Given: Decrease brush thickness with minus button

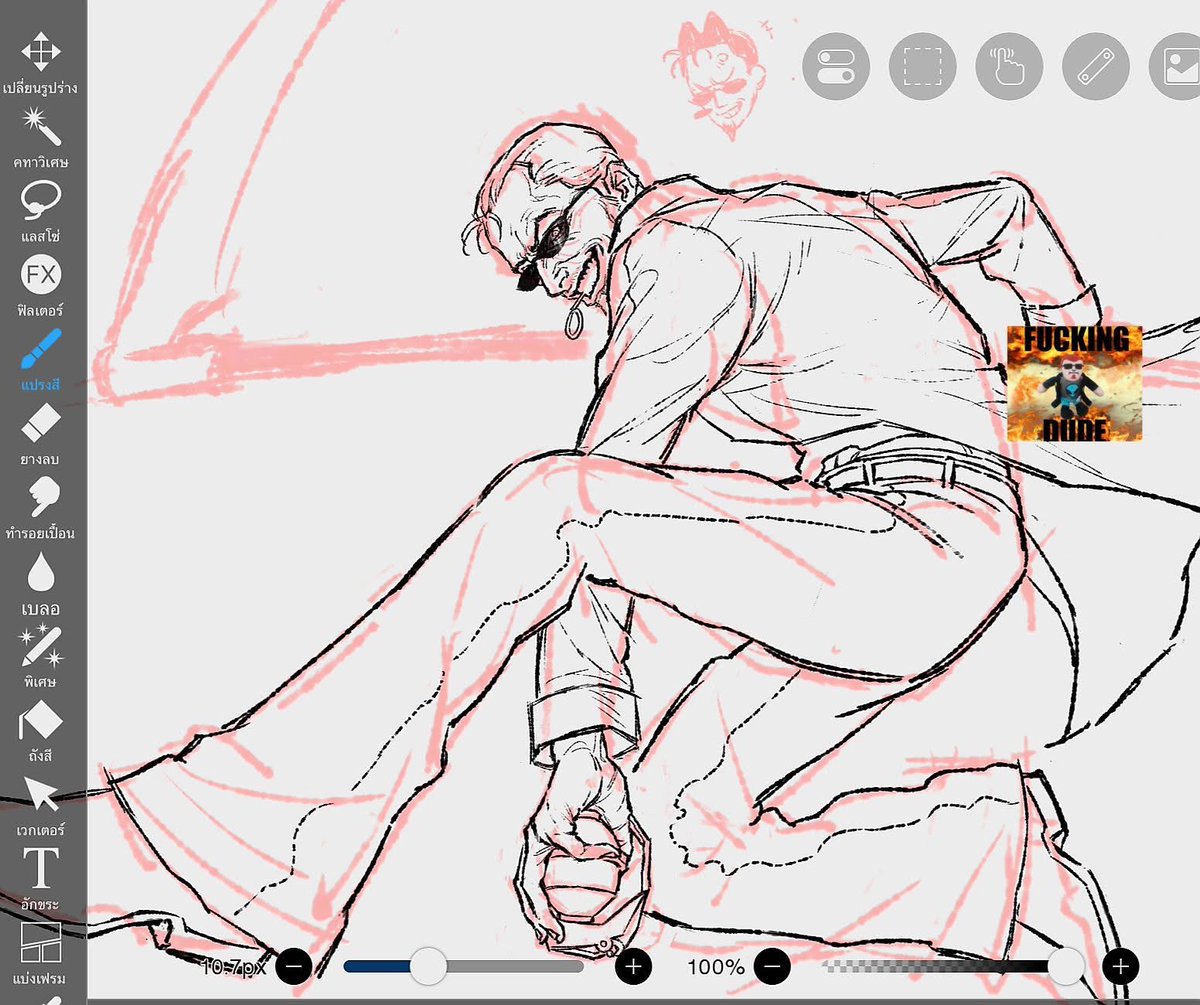Looking at the screenshot, I should (294, 966).
